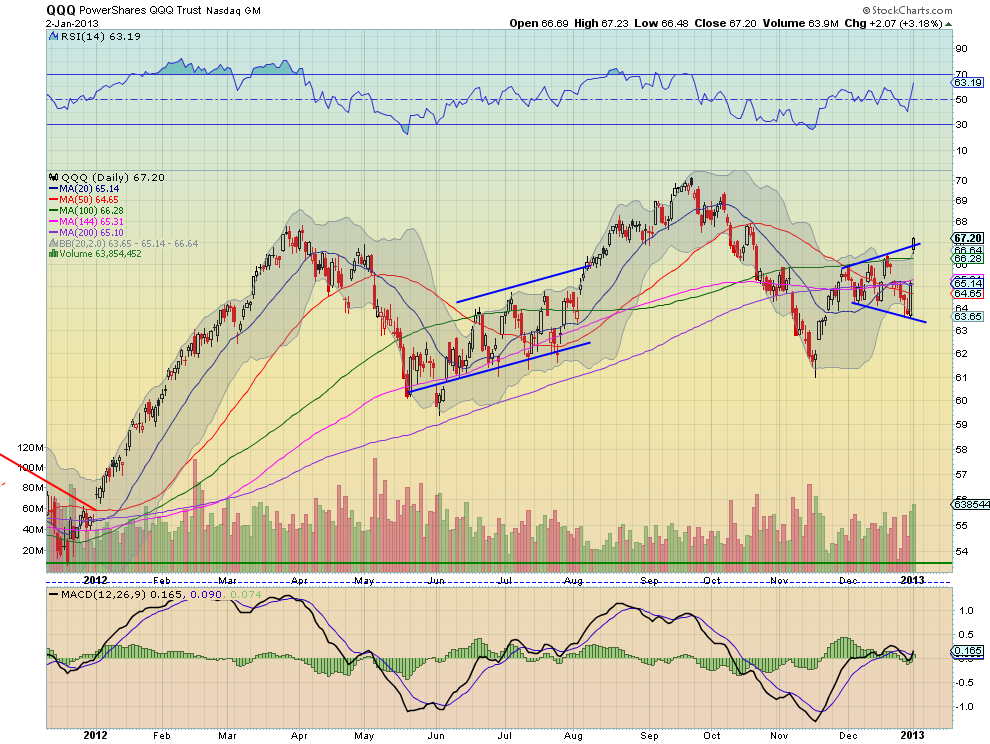Click the red 64.65 price axis tag

[968, 294]
